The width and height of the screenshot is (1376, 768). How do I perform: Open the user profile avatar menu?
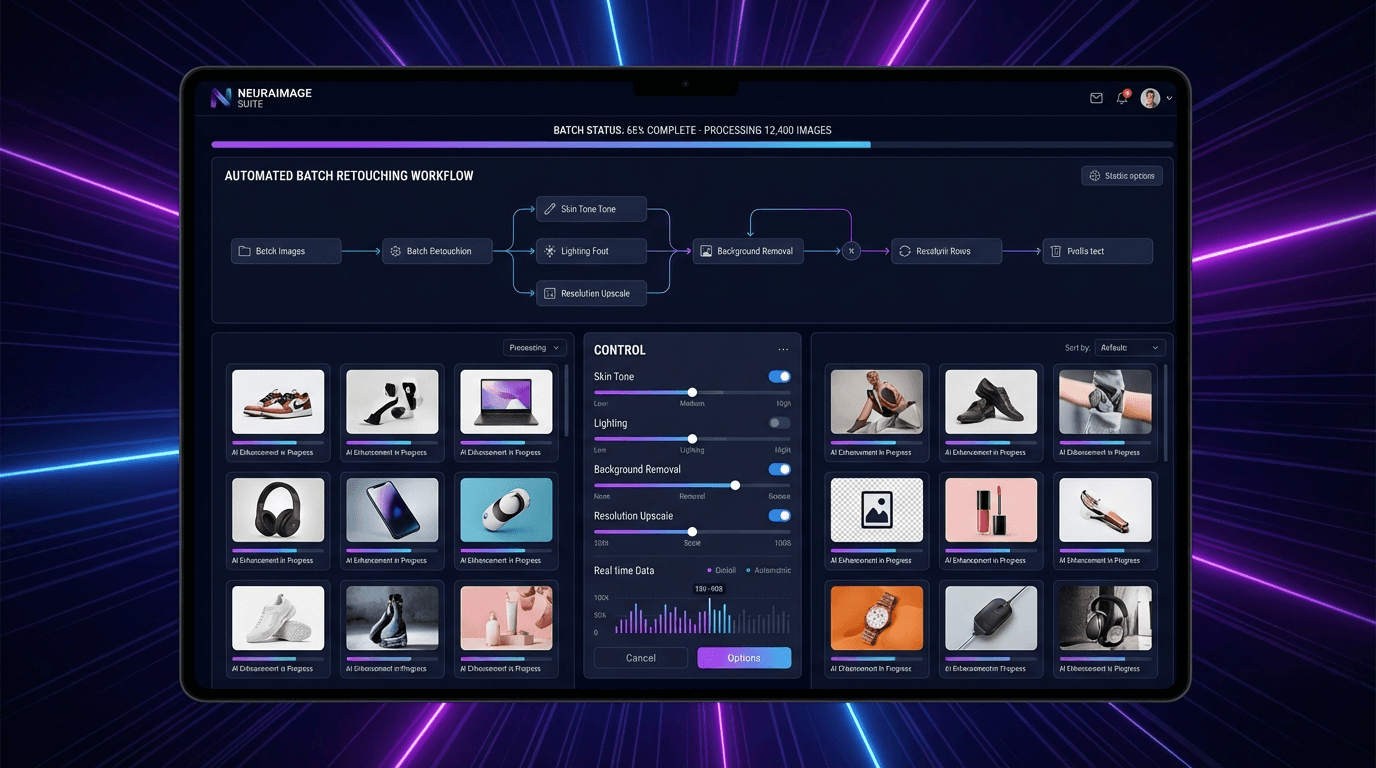pos(1152,98)
